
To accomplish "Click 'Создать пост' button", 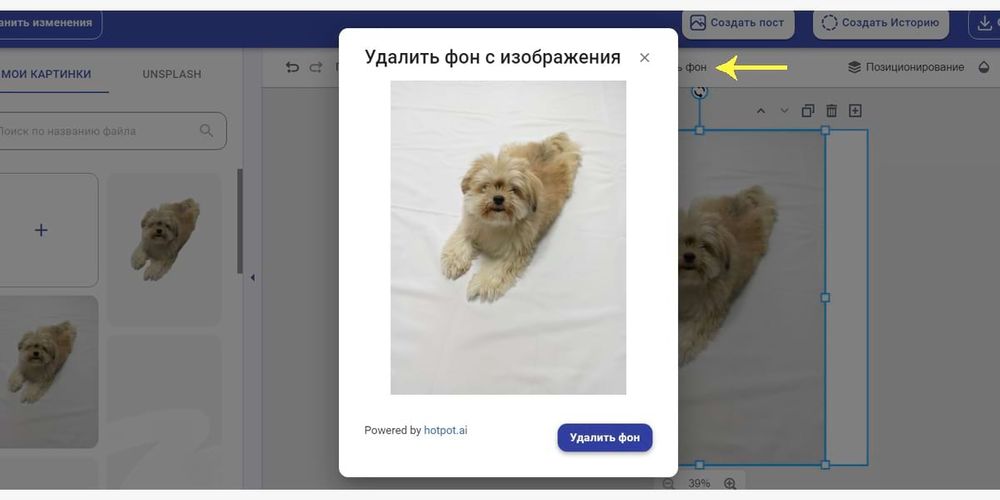I will (x=738, y=23).
